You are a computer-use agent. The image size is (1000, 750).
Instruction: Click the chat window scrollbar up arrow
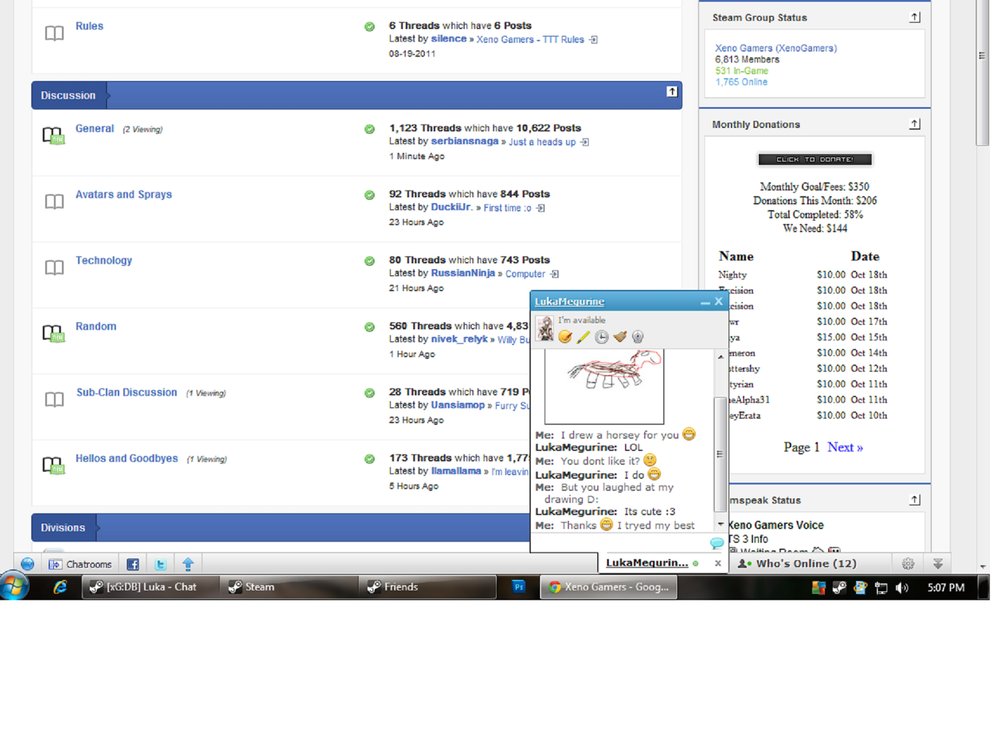721,357
